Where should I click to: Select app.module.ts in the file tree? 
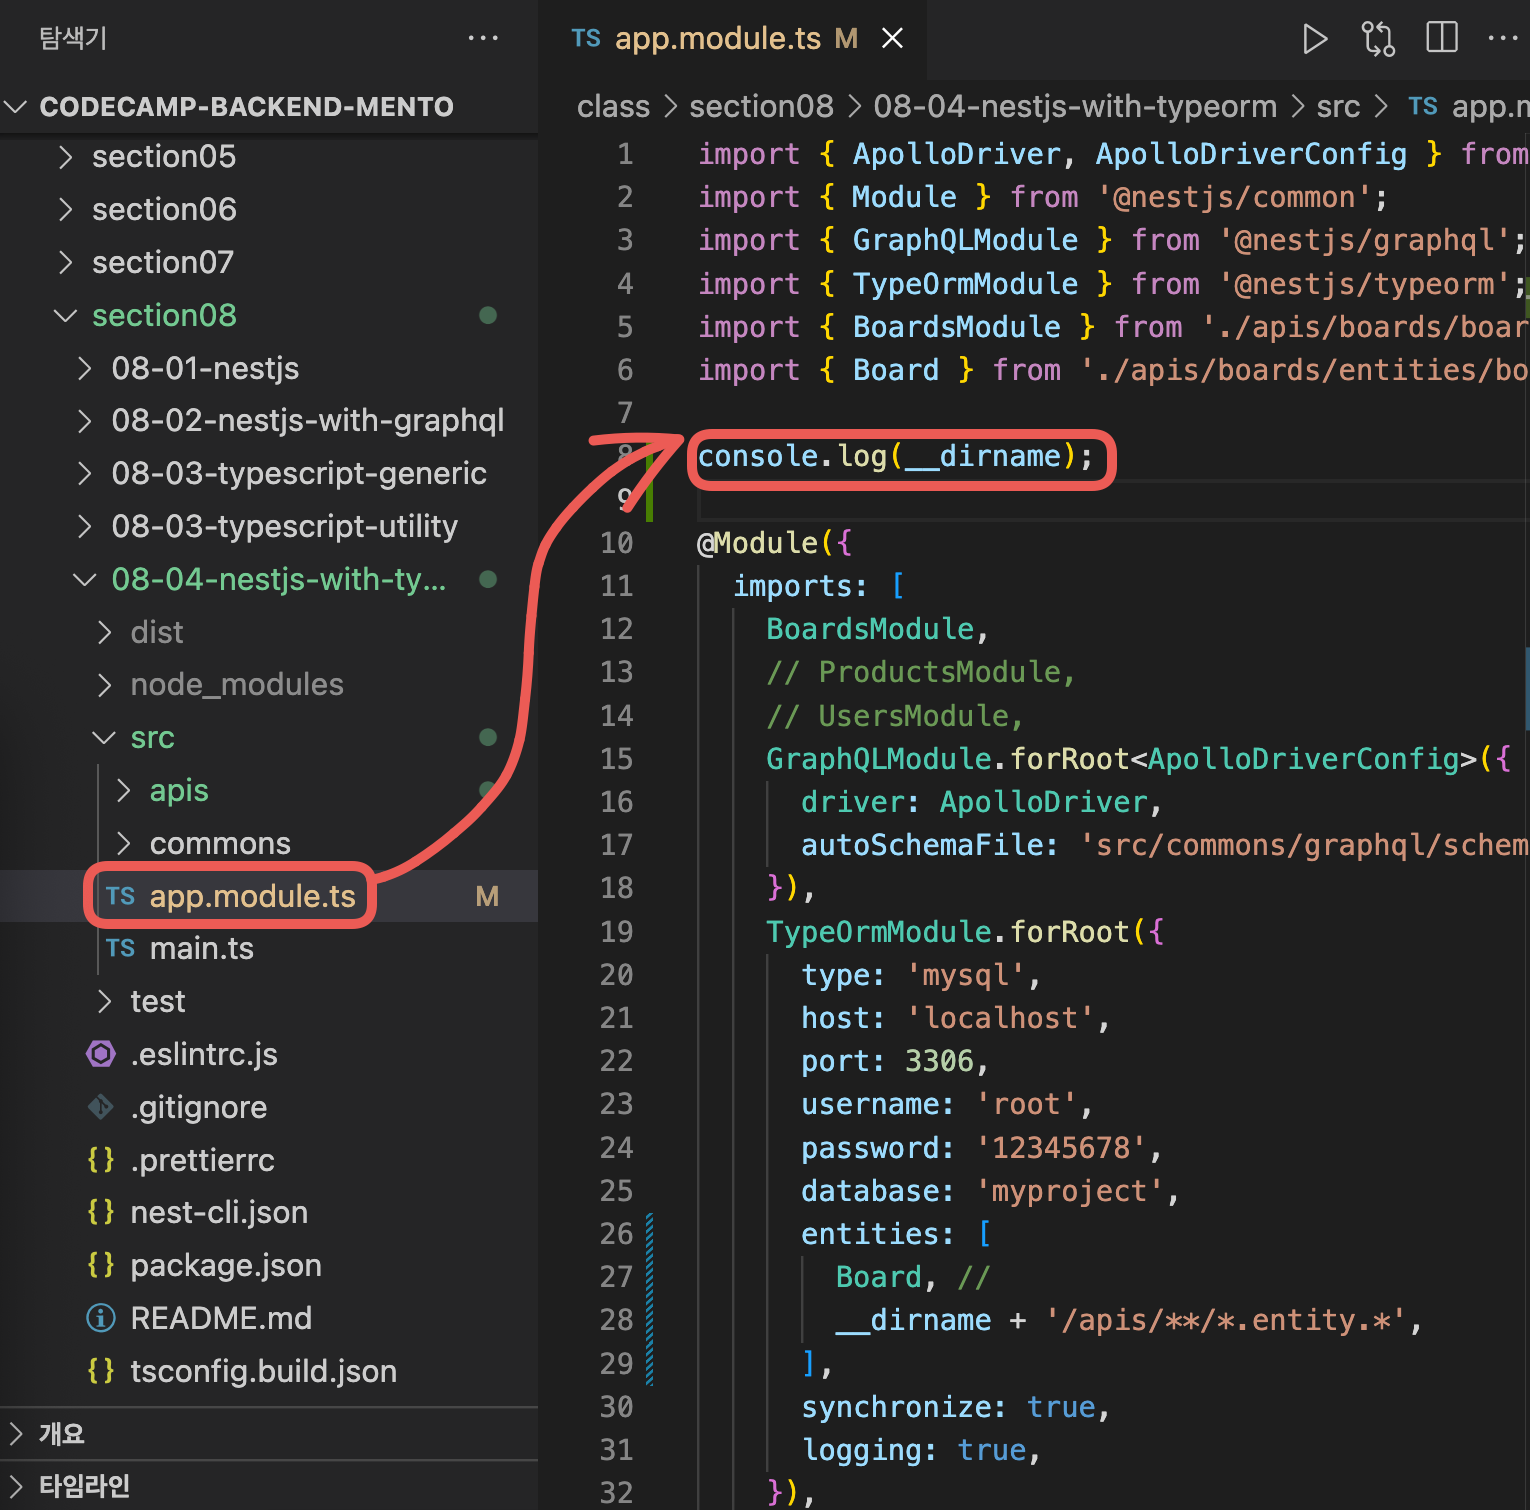(269, 896)
